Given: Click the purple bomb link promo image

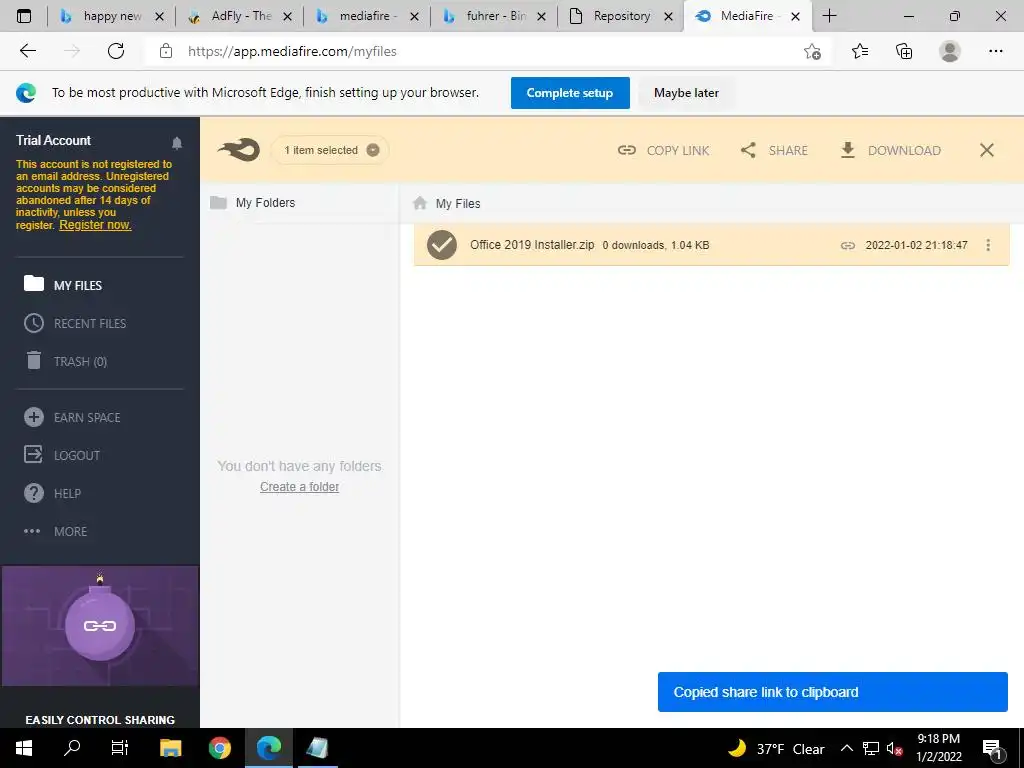Looking at the screenshot, I should click(x=100, y=626).
